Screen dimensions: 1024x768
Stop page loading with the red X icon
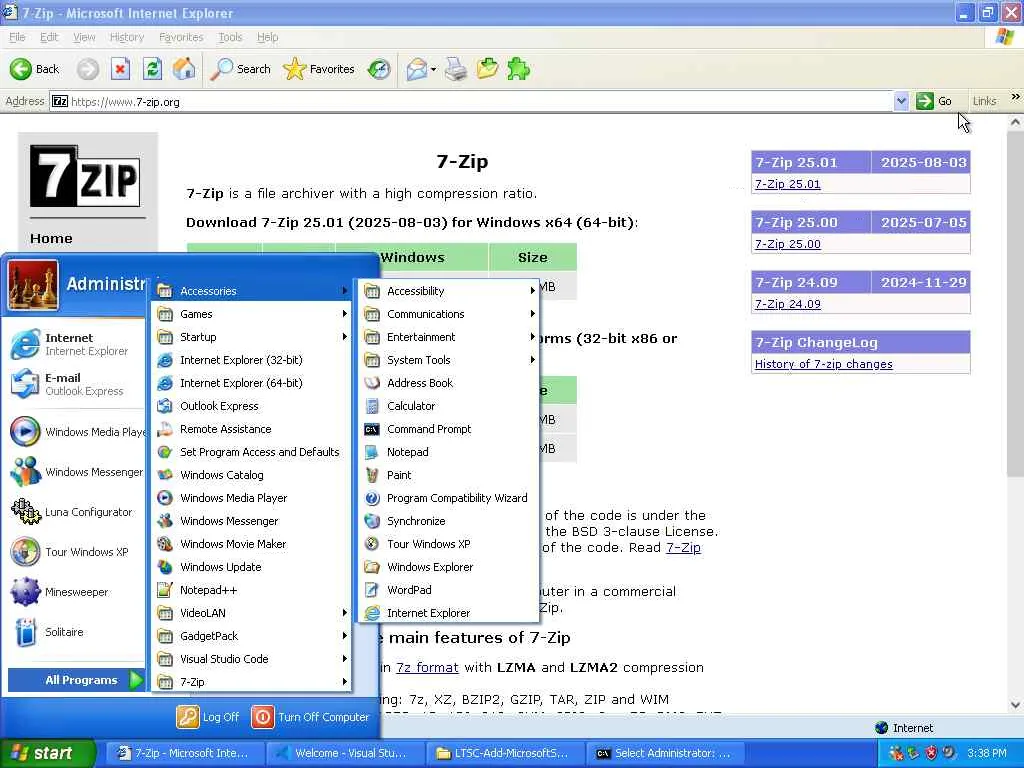120,69
